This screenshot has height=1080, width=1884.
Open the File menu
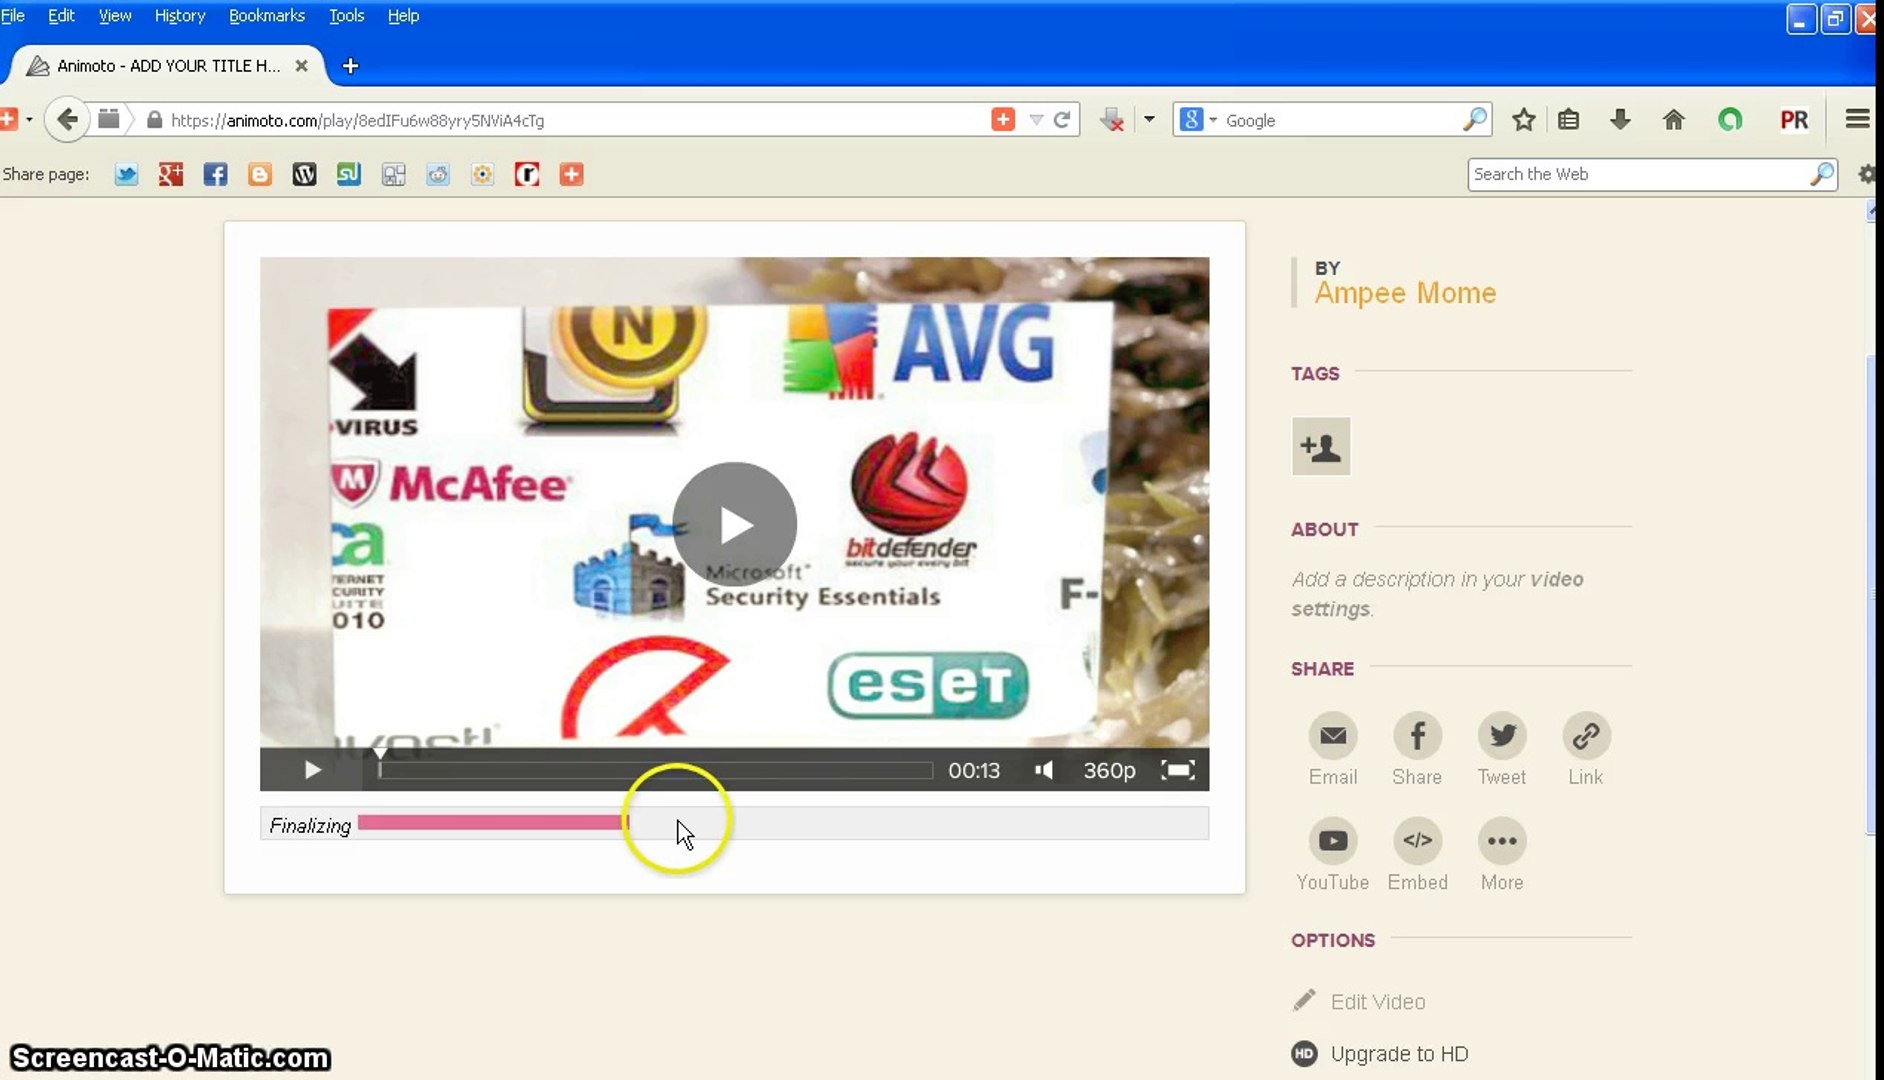[13, 16]
